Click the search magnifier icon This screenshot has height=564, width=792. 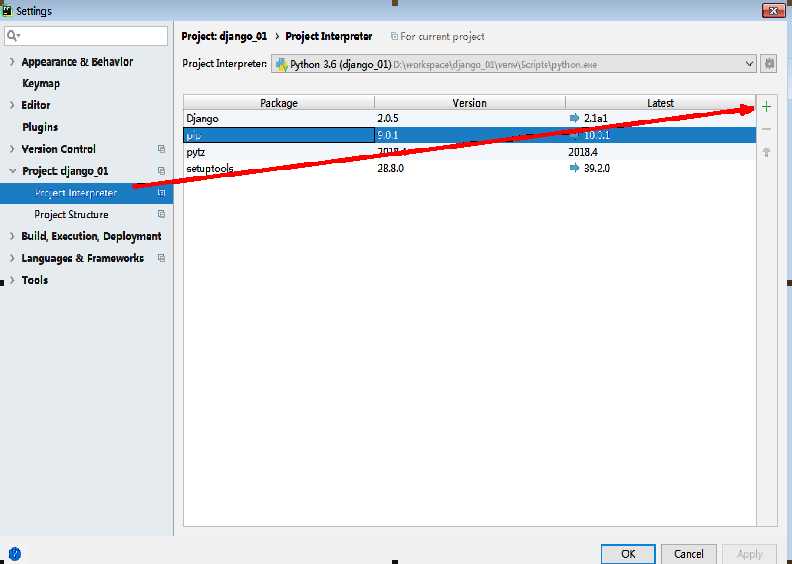(x=13, y=35)
